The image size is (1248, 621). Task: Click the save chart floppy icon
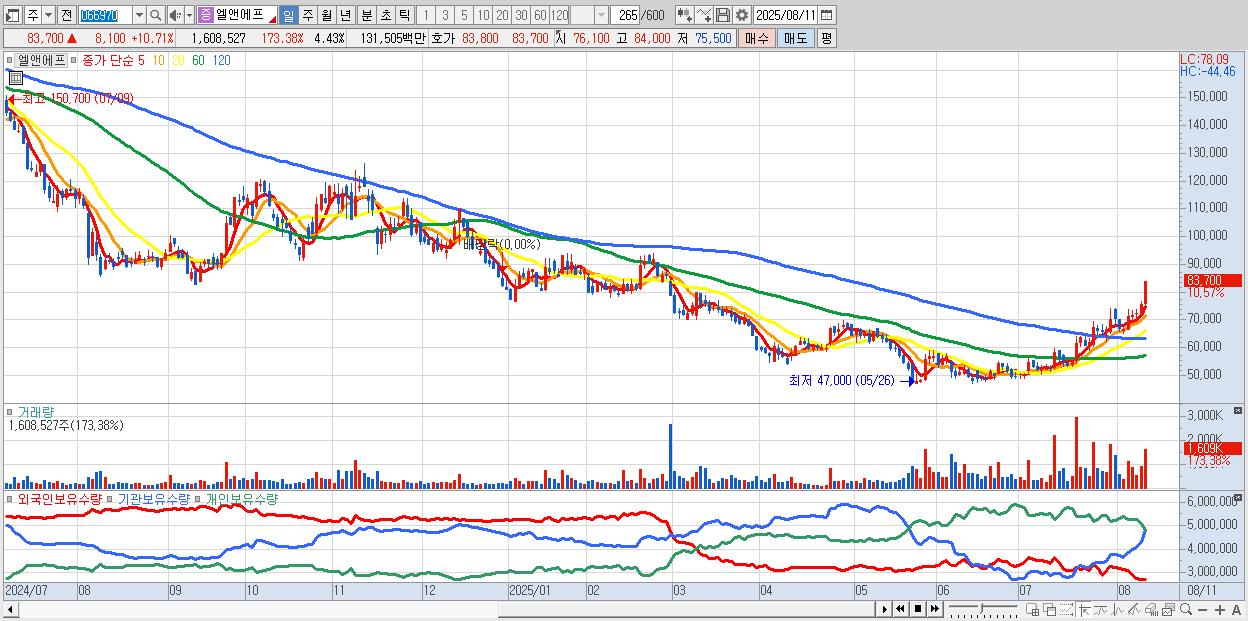(723, 15)
